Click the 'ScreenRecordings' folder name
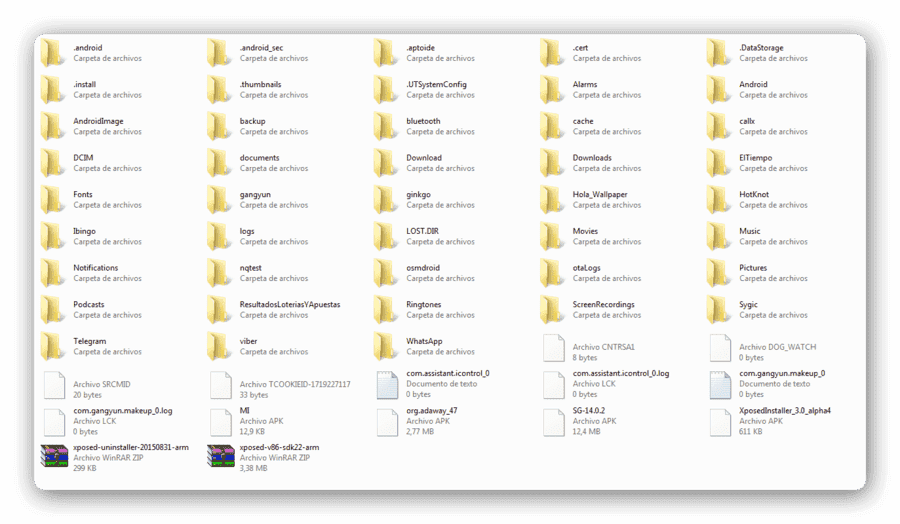The width and height of the screenshot is (900, 524). (x=603, y=305)
